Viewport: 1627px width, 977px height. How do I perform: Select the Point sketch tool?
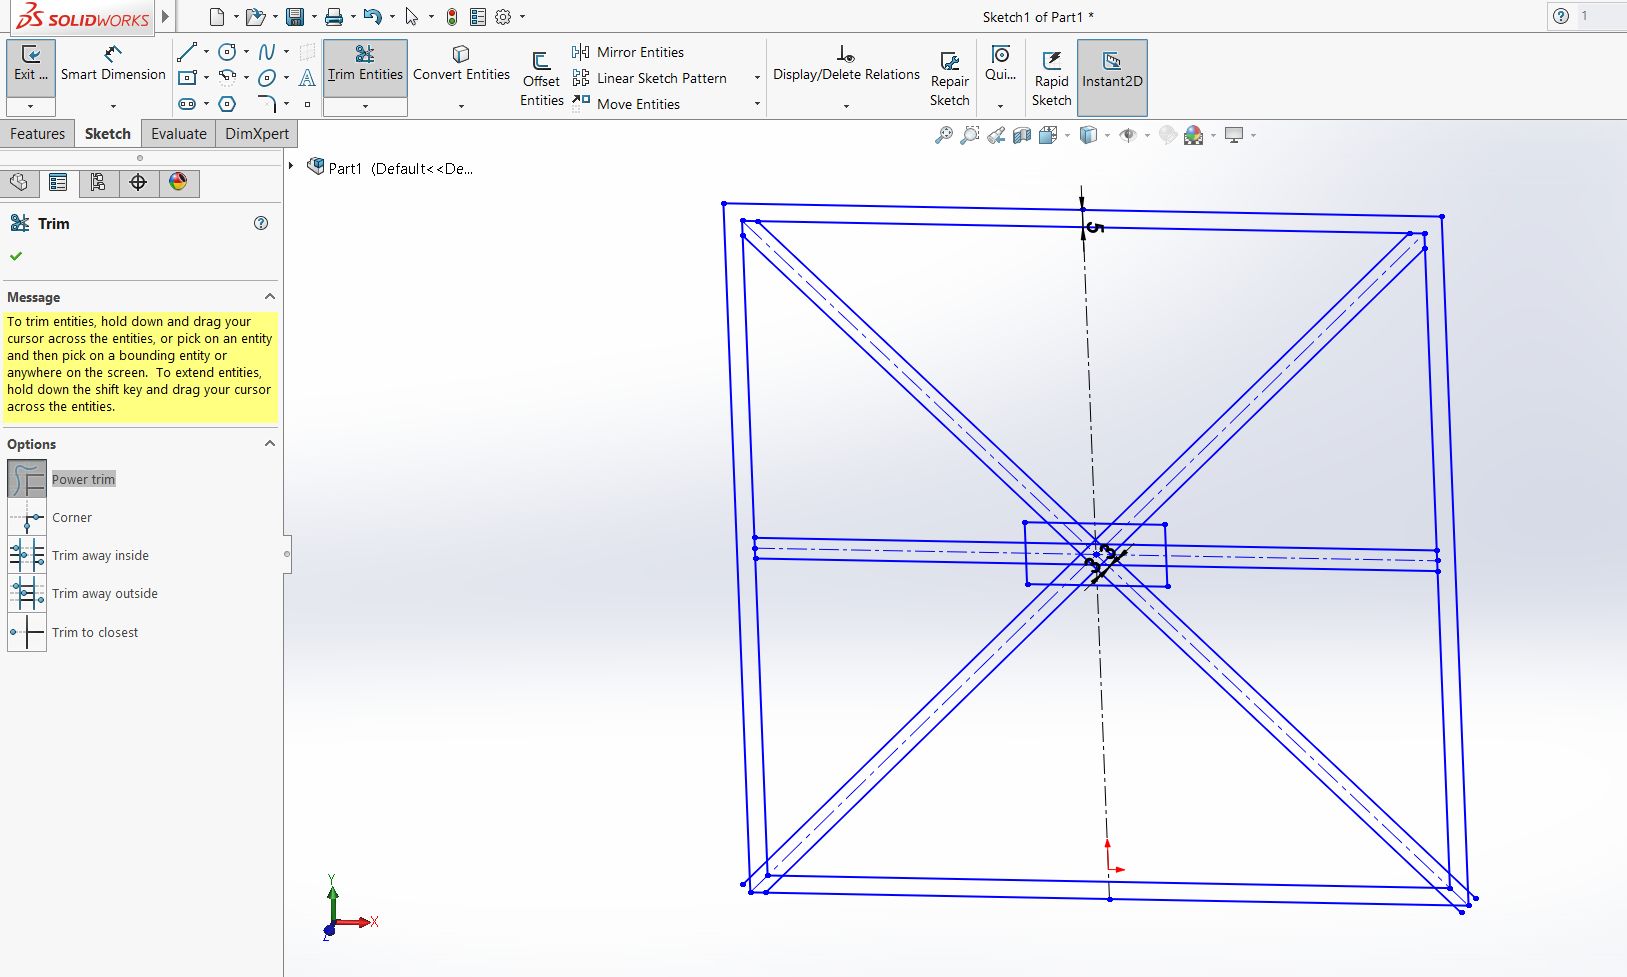coord(307,103)
